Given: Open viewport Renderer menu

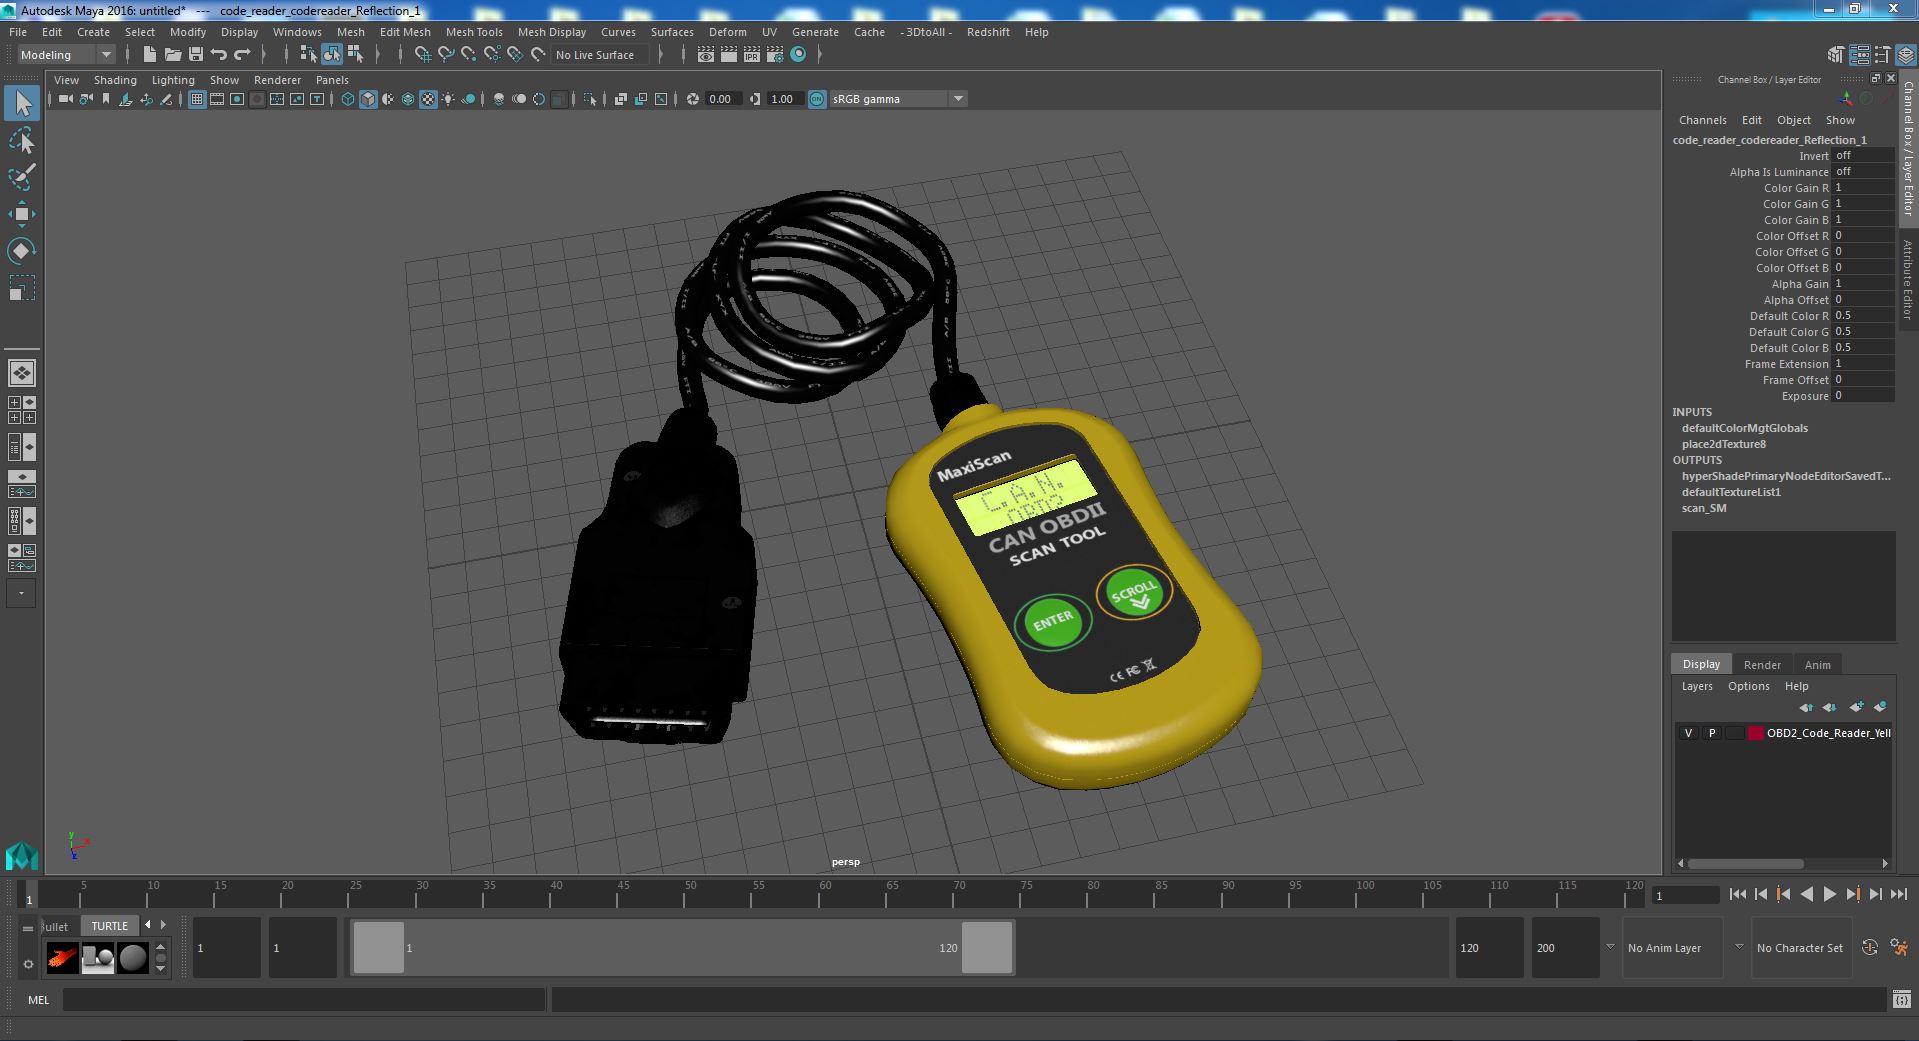Looking at the screenshot, I should click(x=277, y=80).
